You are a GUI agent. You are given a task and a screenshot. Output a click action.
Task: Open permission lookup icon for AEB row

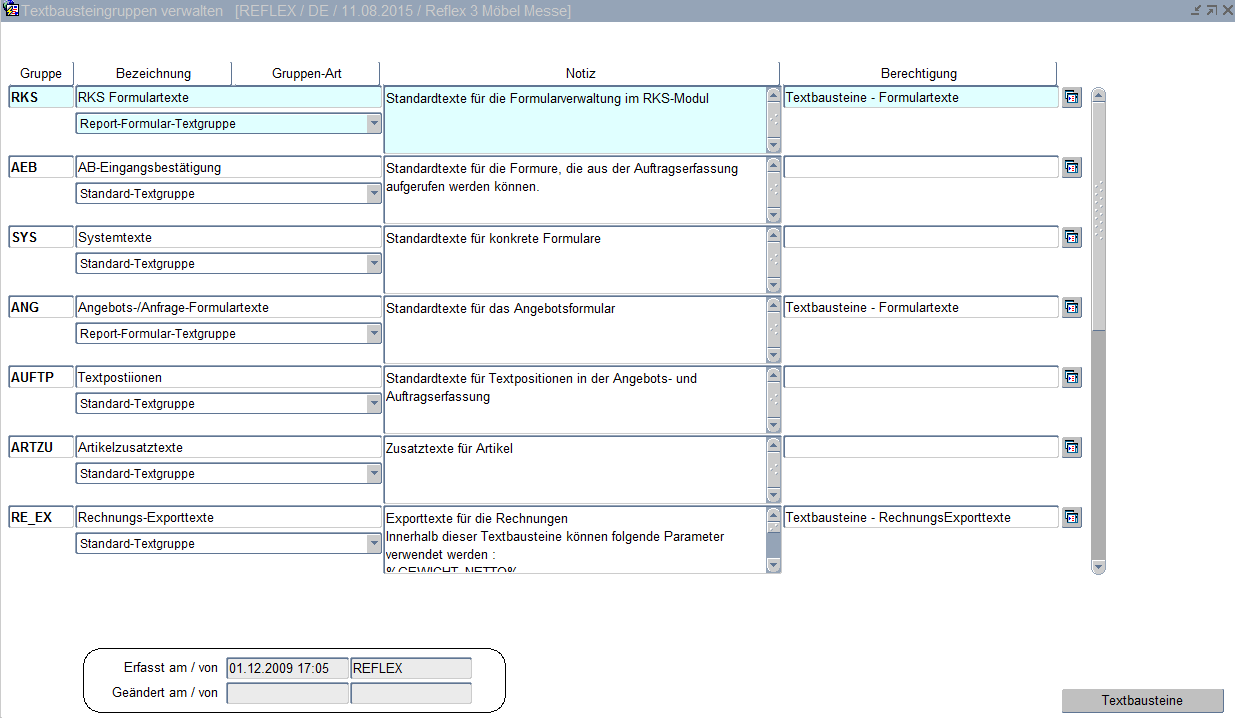coord(1071,168)
